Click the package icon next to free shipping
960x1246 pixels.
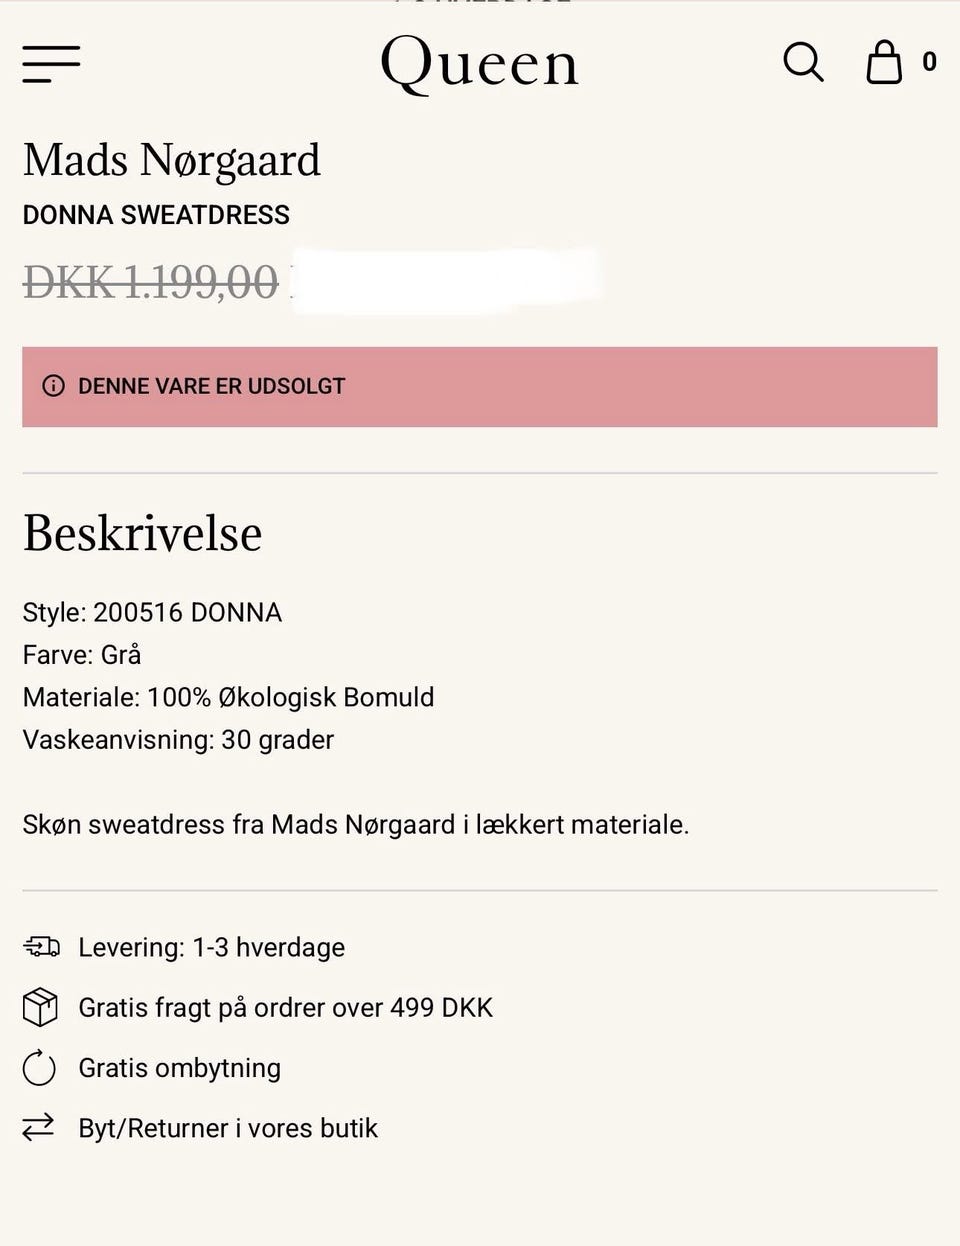tap(40, 1007)
